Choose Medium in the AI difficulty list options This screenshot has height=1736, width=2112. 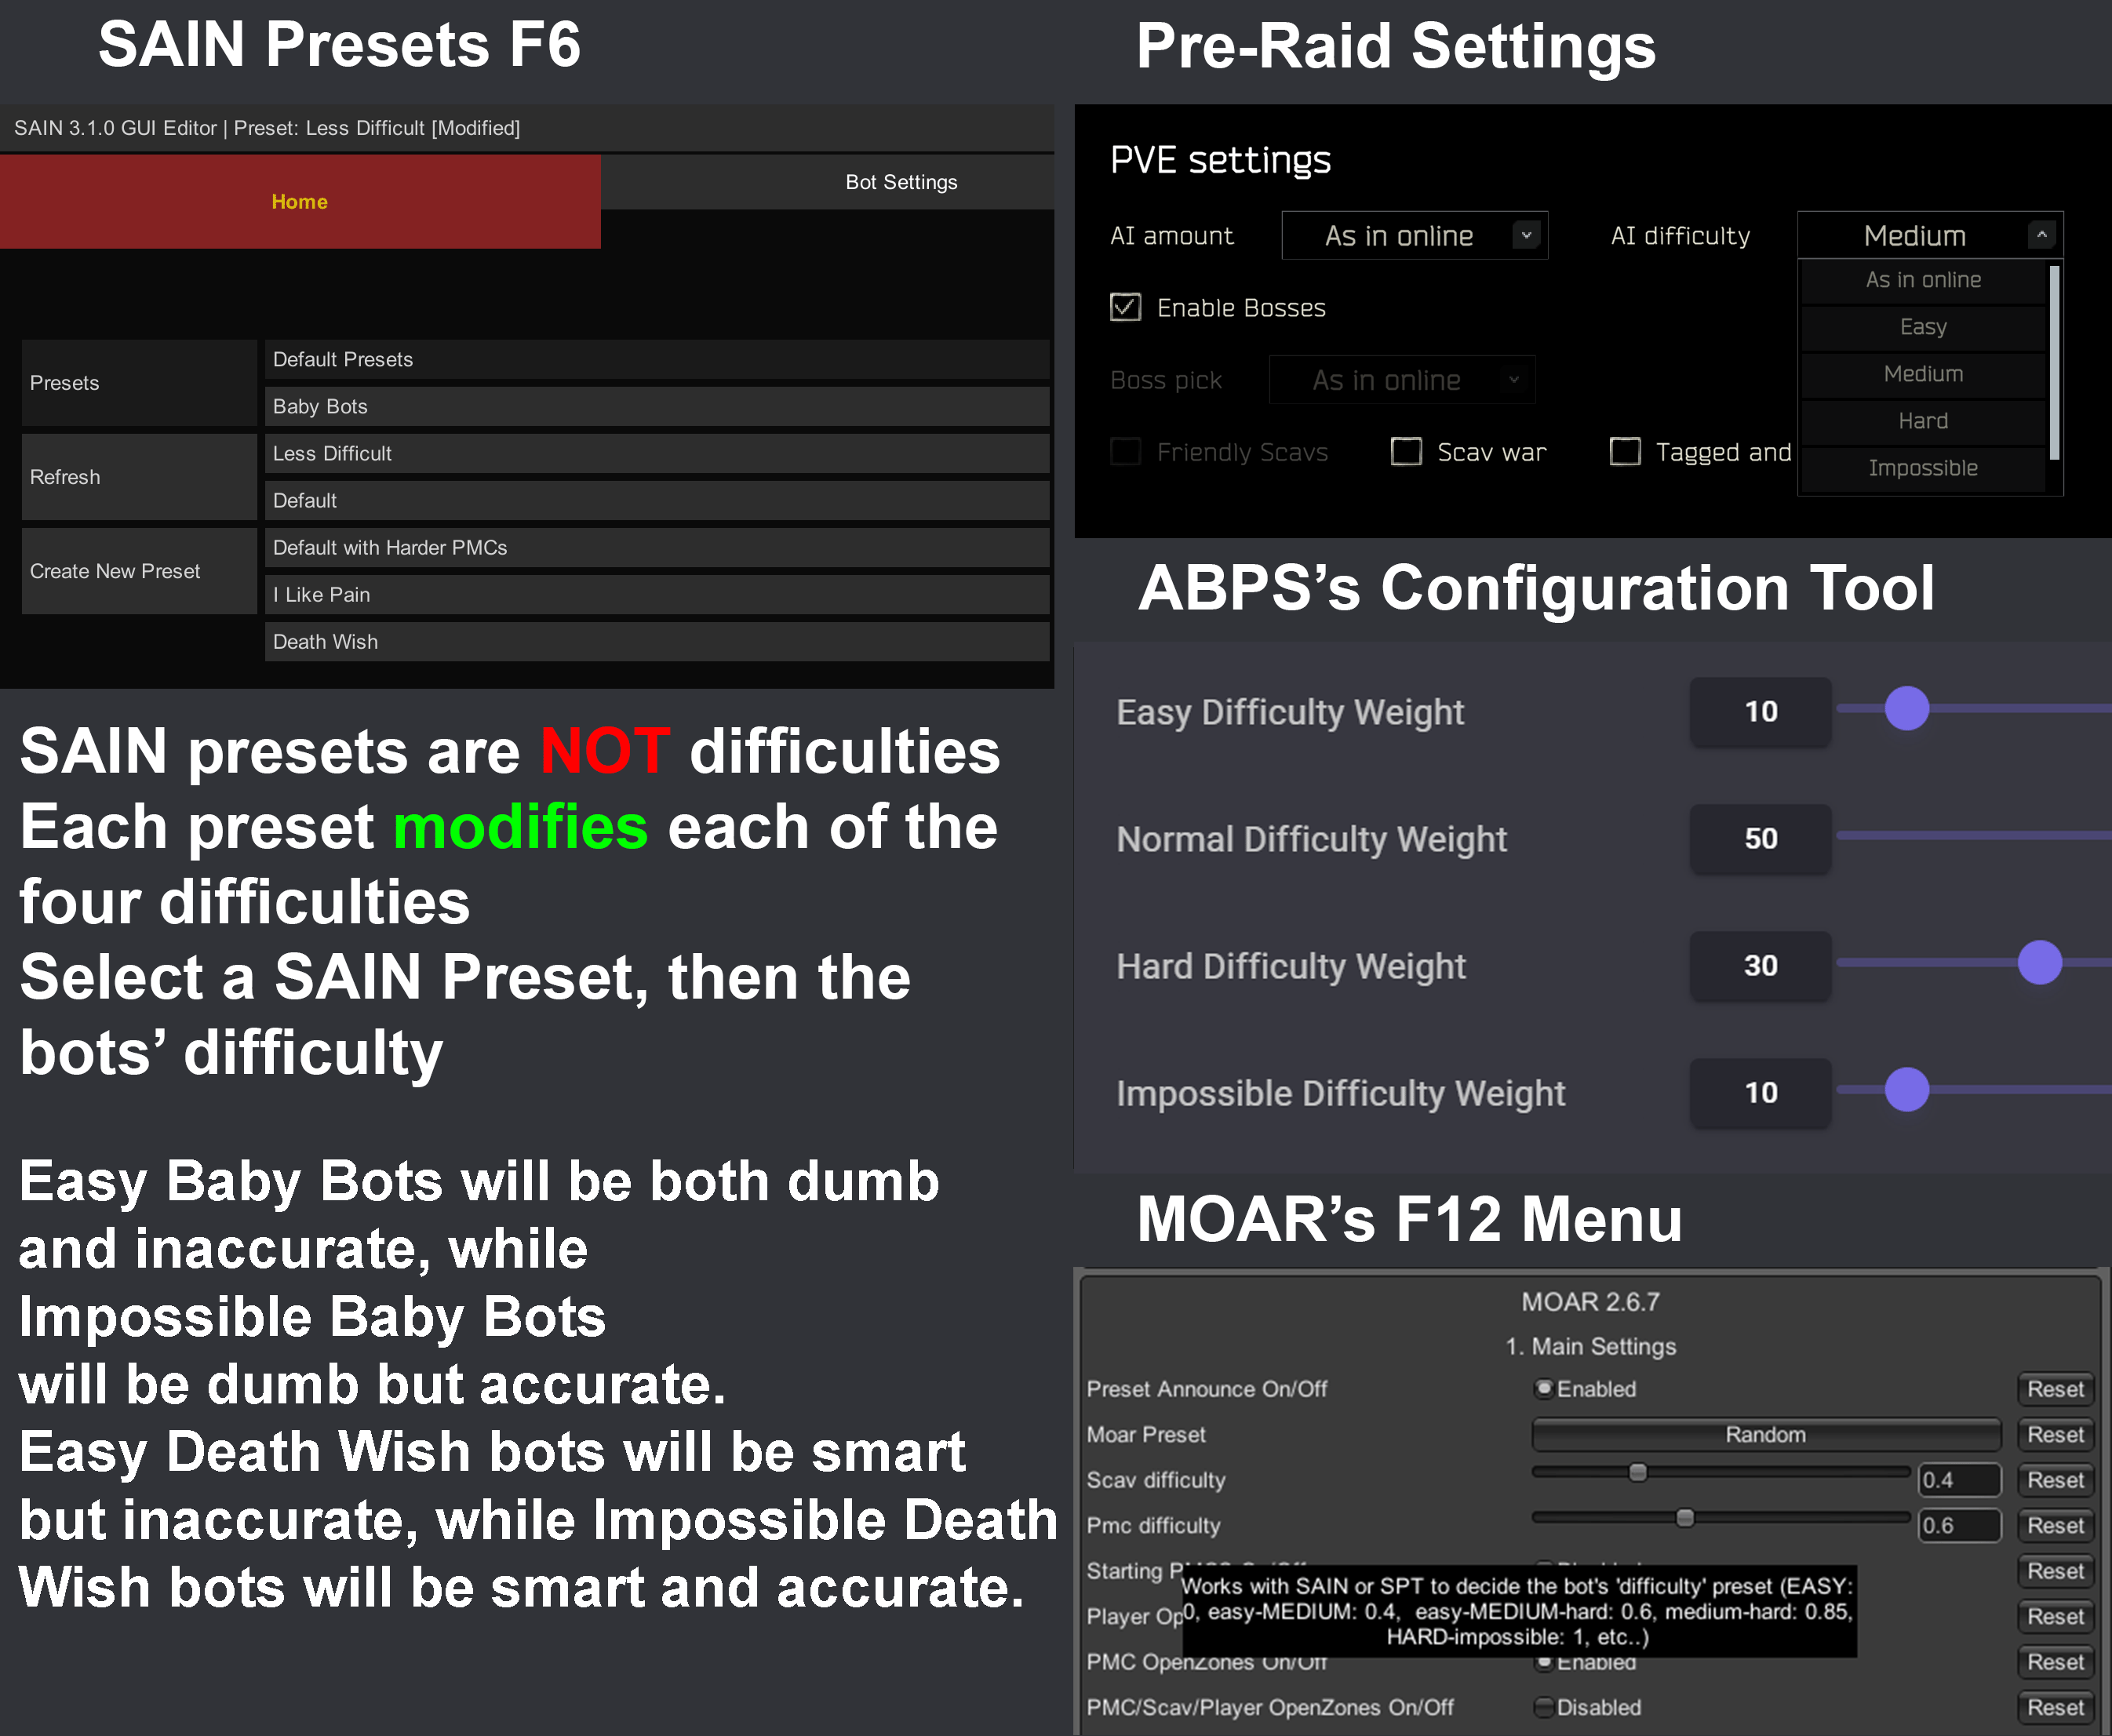point(1923,374)
